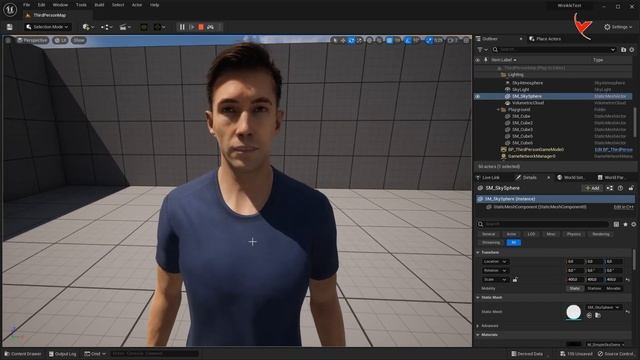Screen dimensions: 640x360
Task: Open Edit BP_ThirdPerson blueprint link
Action: 613,150
